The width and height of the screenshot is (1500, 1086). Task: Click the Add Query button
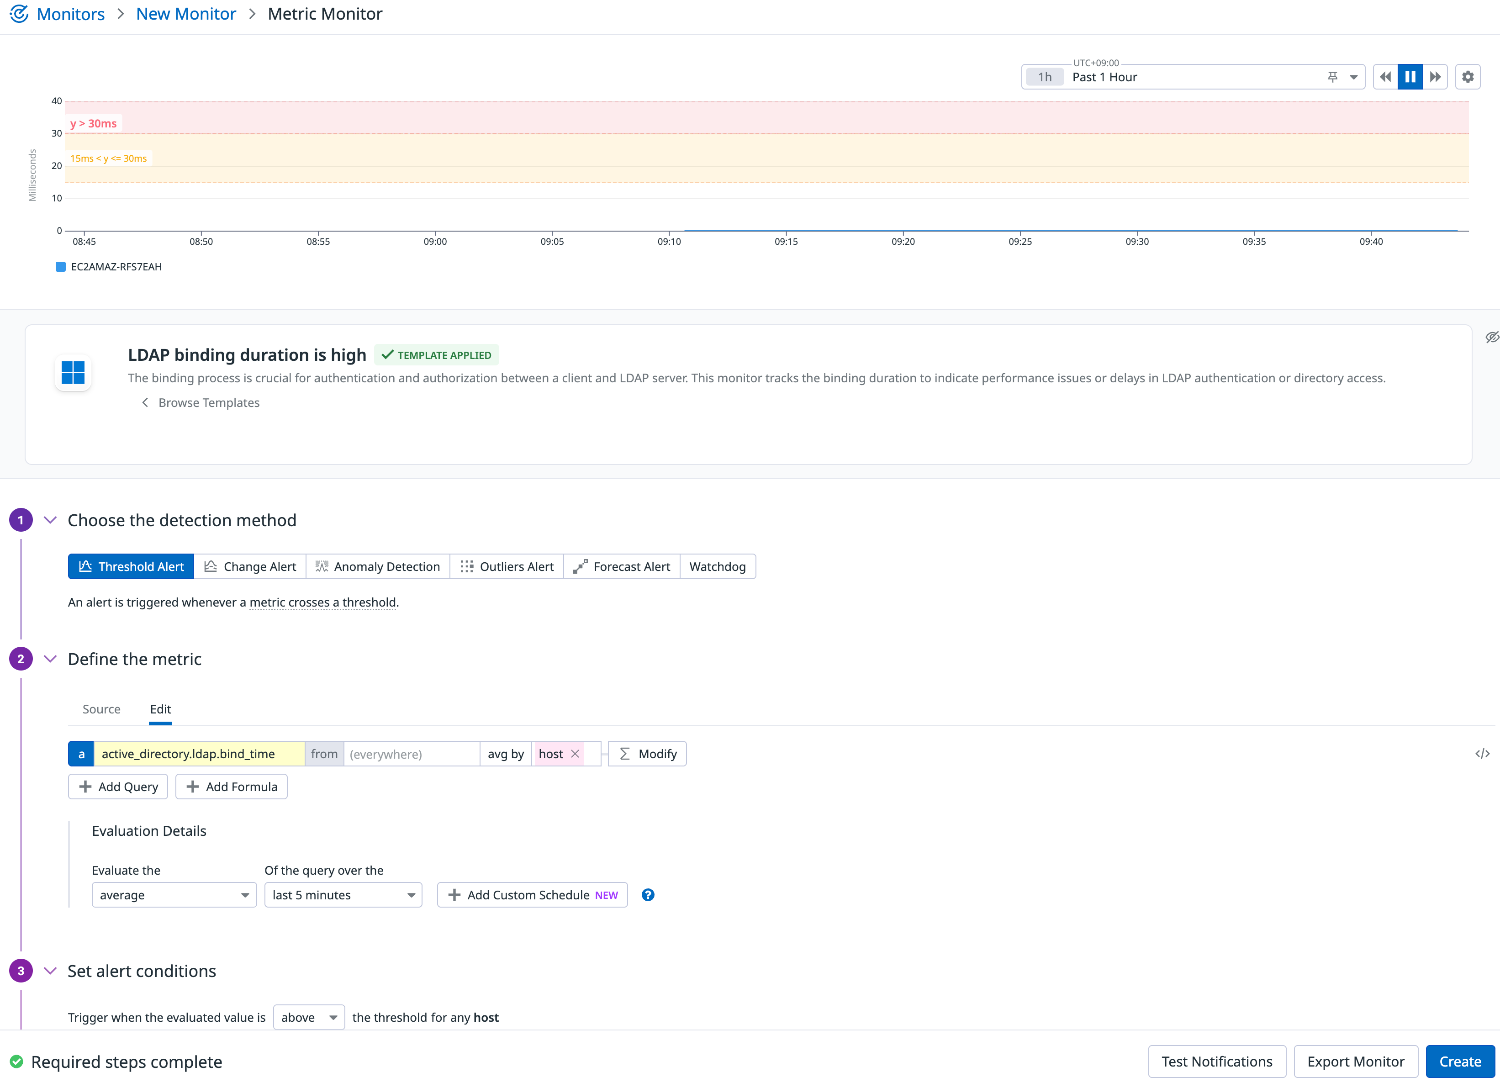pos(118,787)
